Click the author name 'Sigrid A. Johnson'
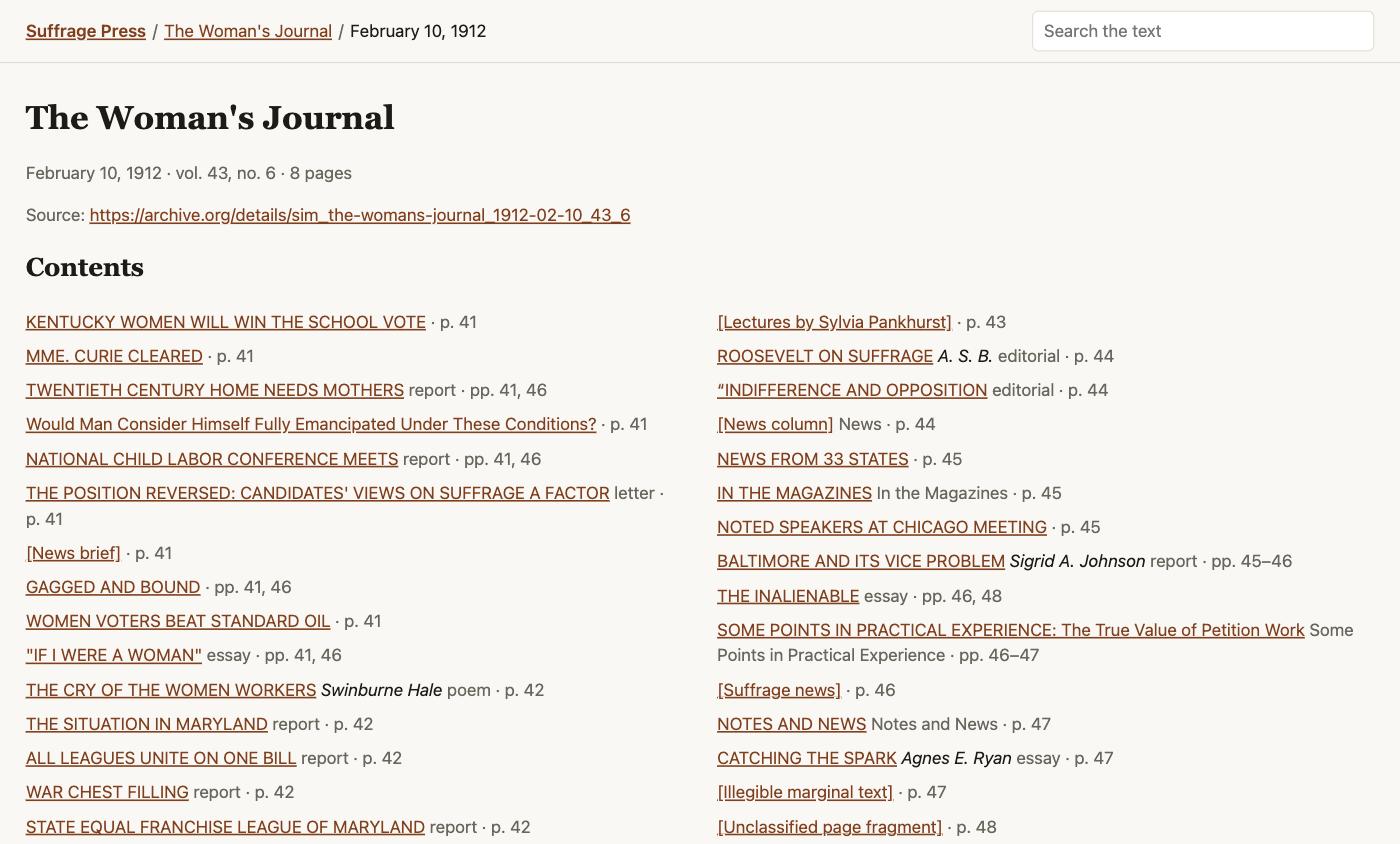The height and width of the screenshot is (844, 1400). [1077, 561]
